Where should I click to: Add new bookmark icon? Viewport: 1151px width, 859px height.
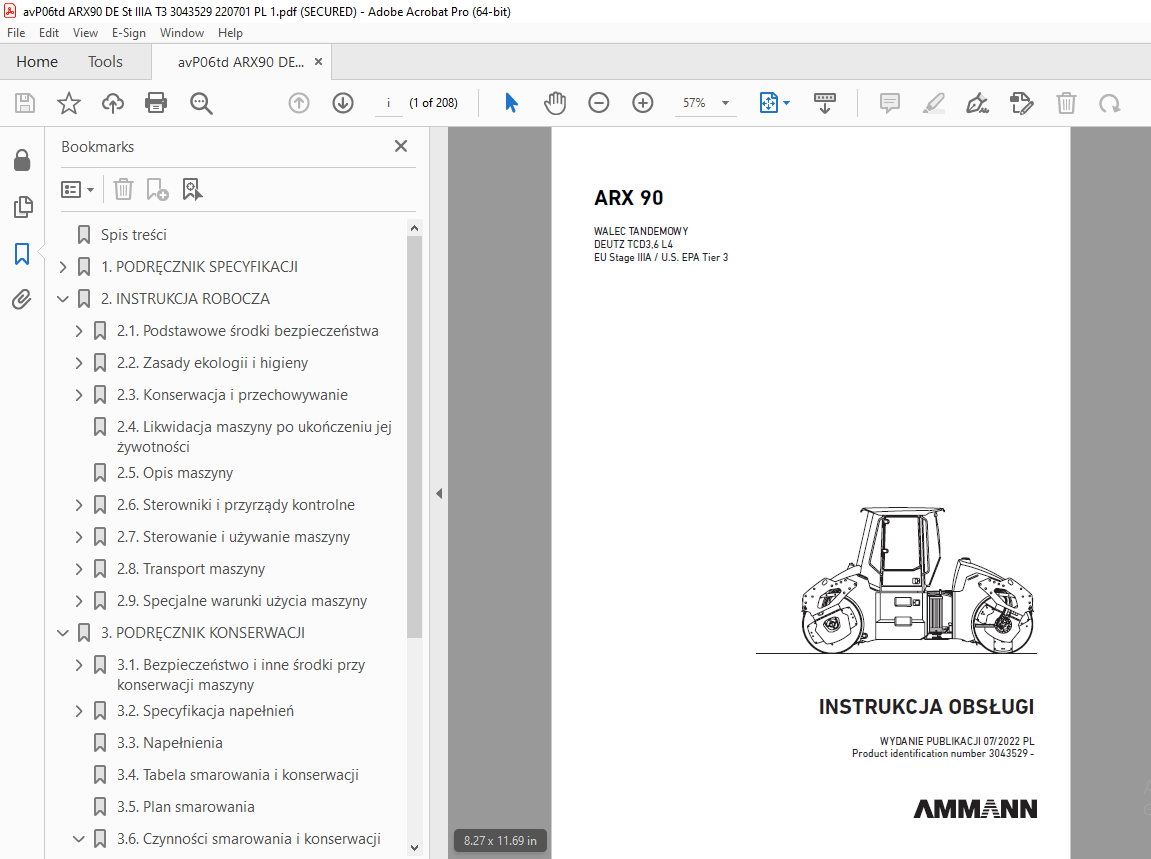[157, 189]
